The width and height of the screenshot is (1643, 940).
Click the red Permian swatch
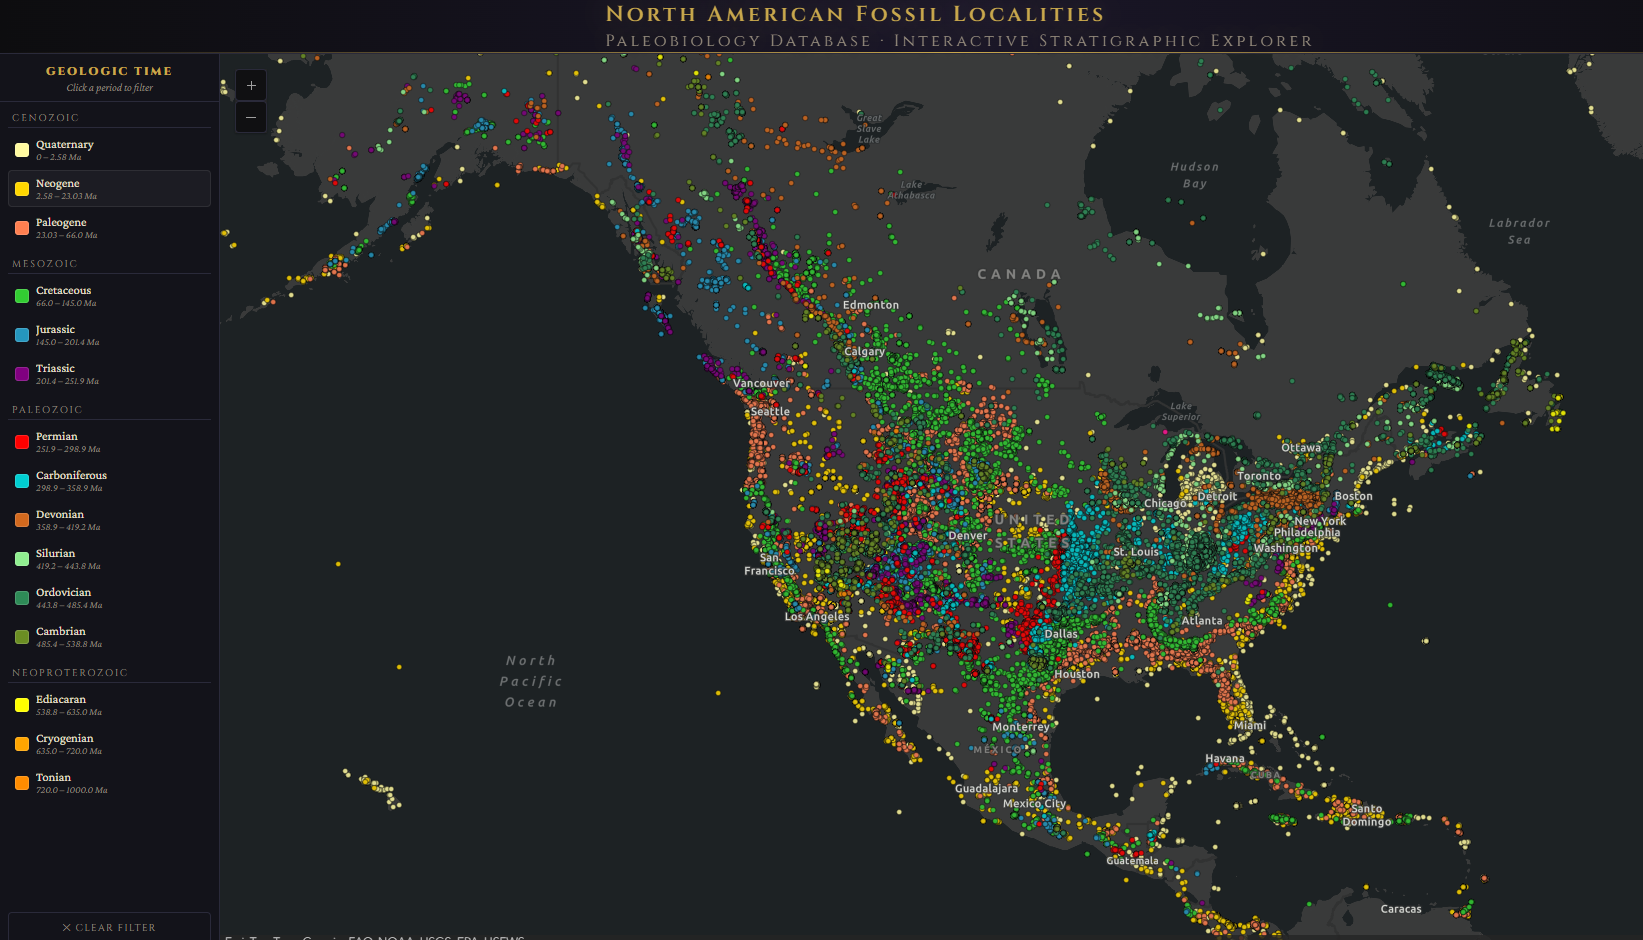point(22,442)
